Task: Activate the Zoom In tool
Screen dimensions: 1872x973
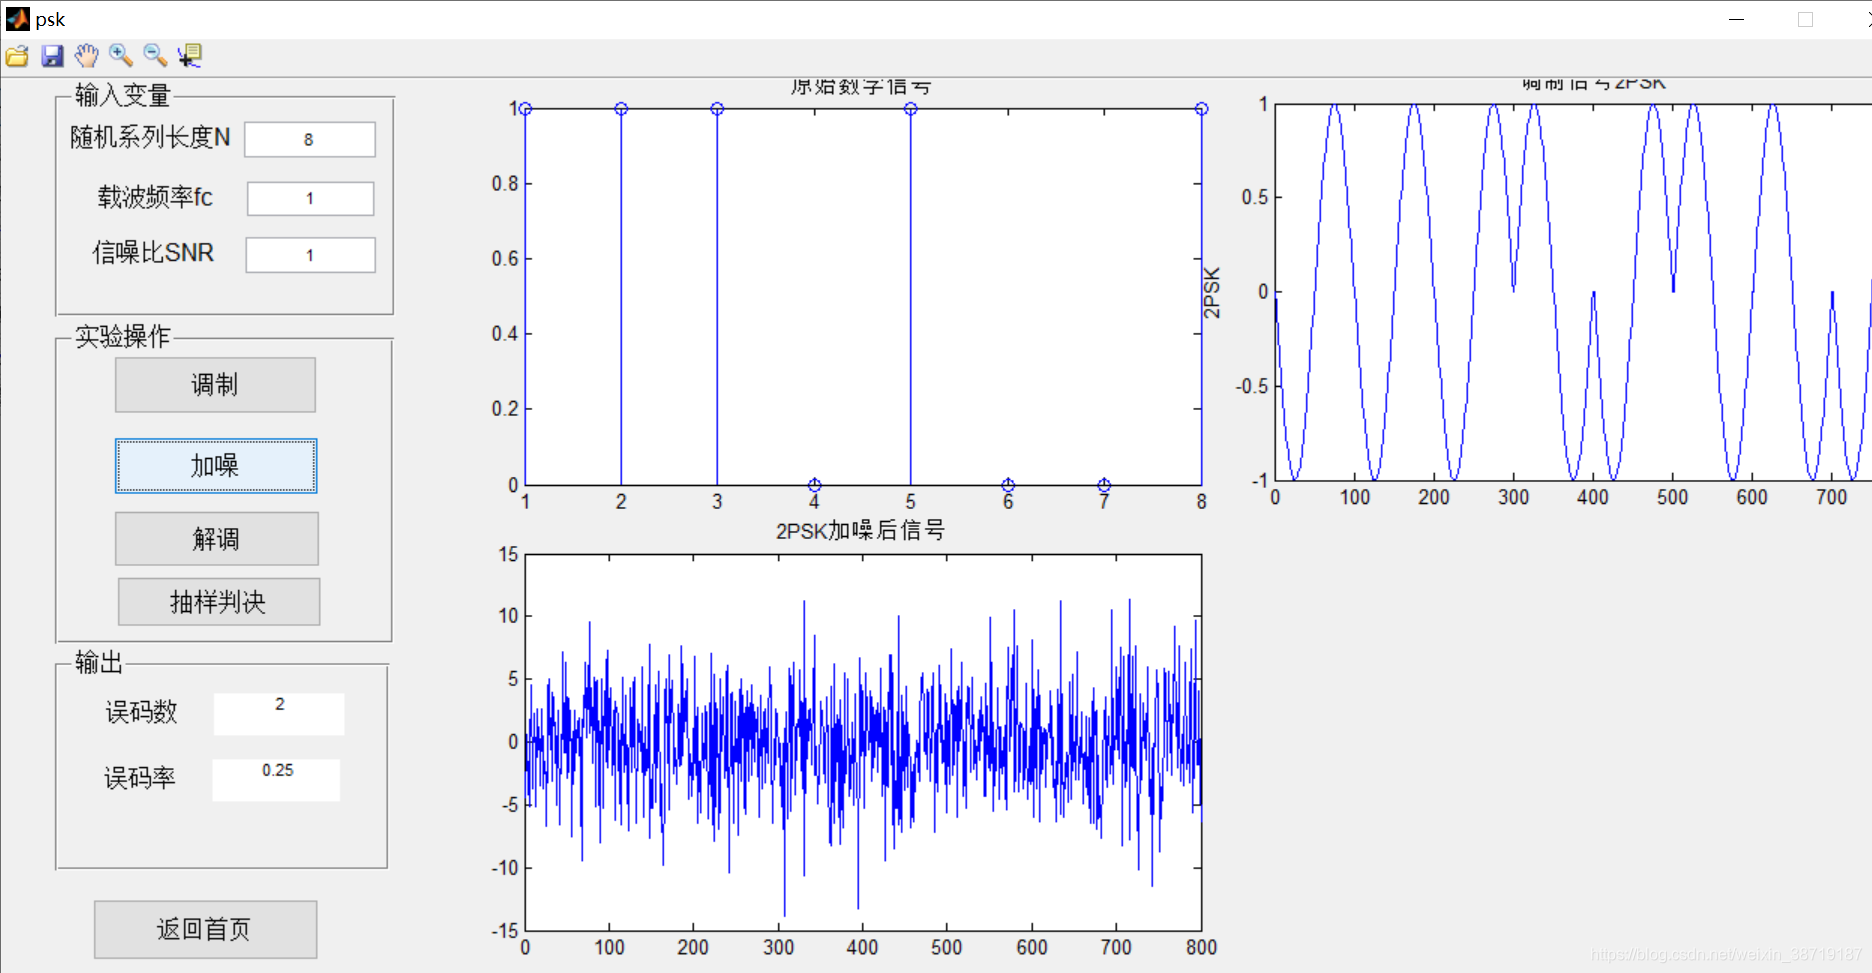Action: 121,56
